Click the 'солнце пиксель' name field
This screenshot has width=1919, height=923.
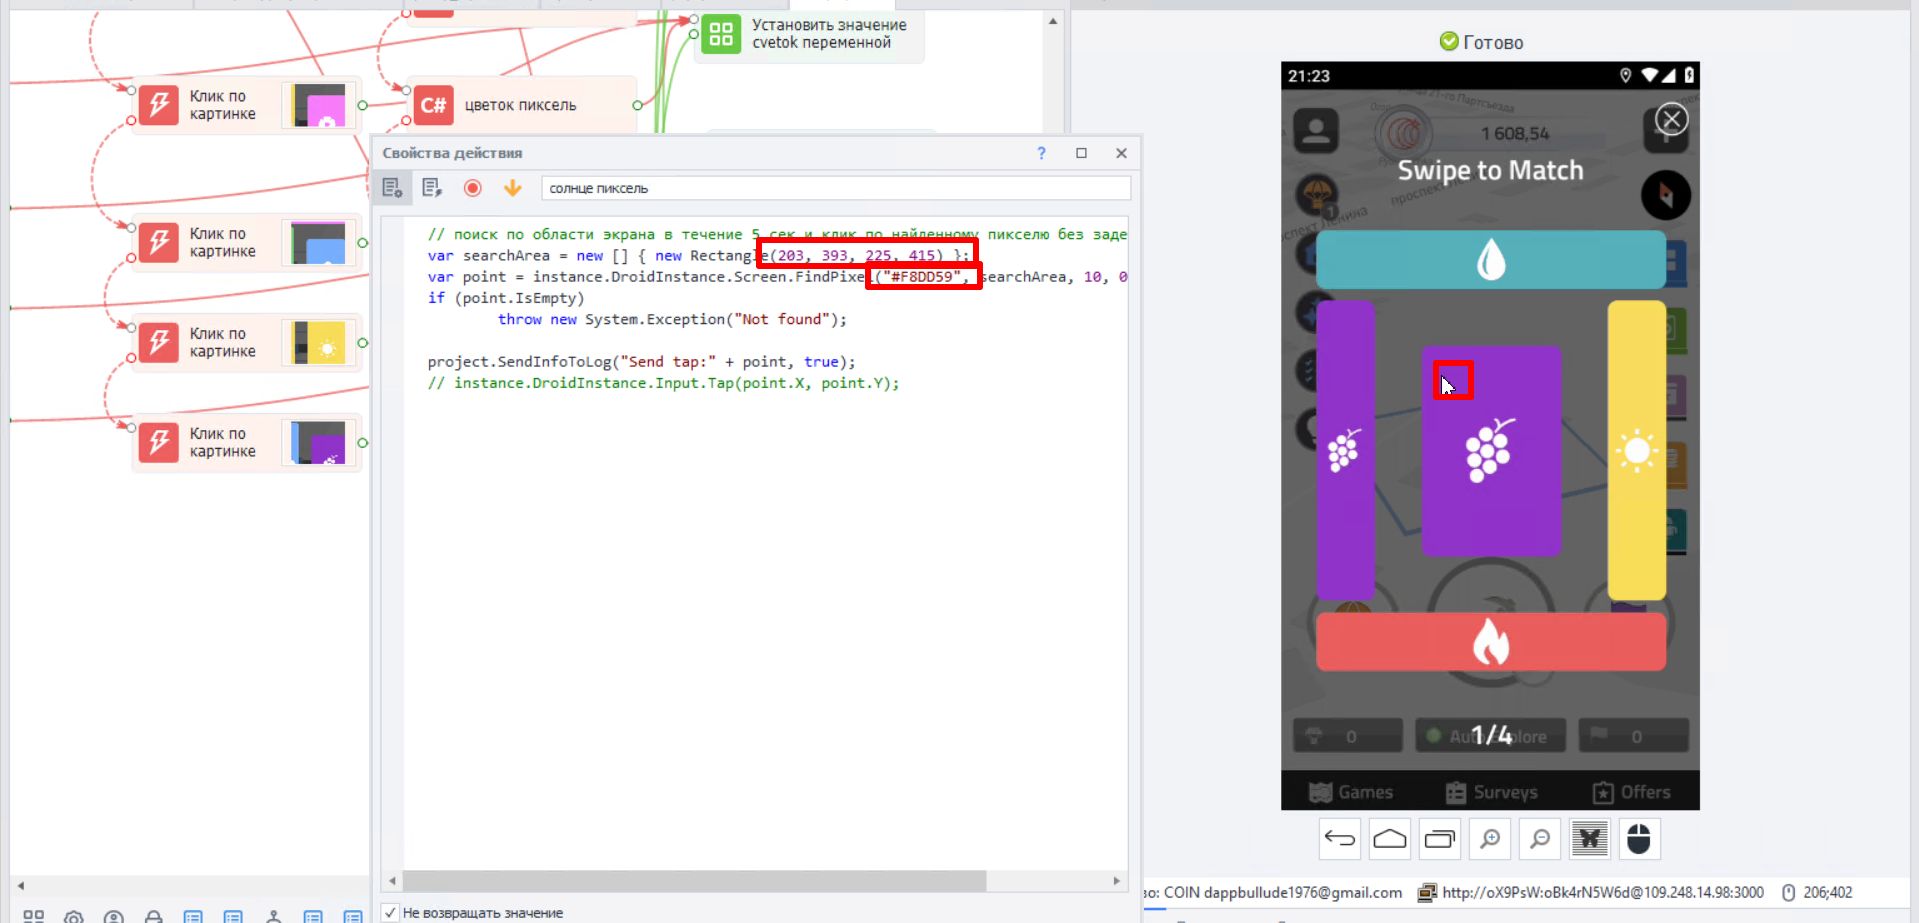coord(835,188)
